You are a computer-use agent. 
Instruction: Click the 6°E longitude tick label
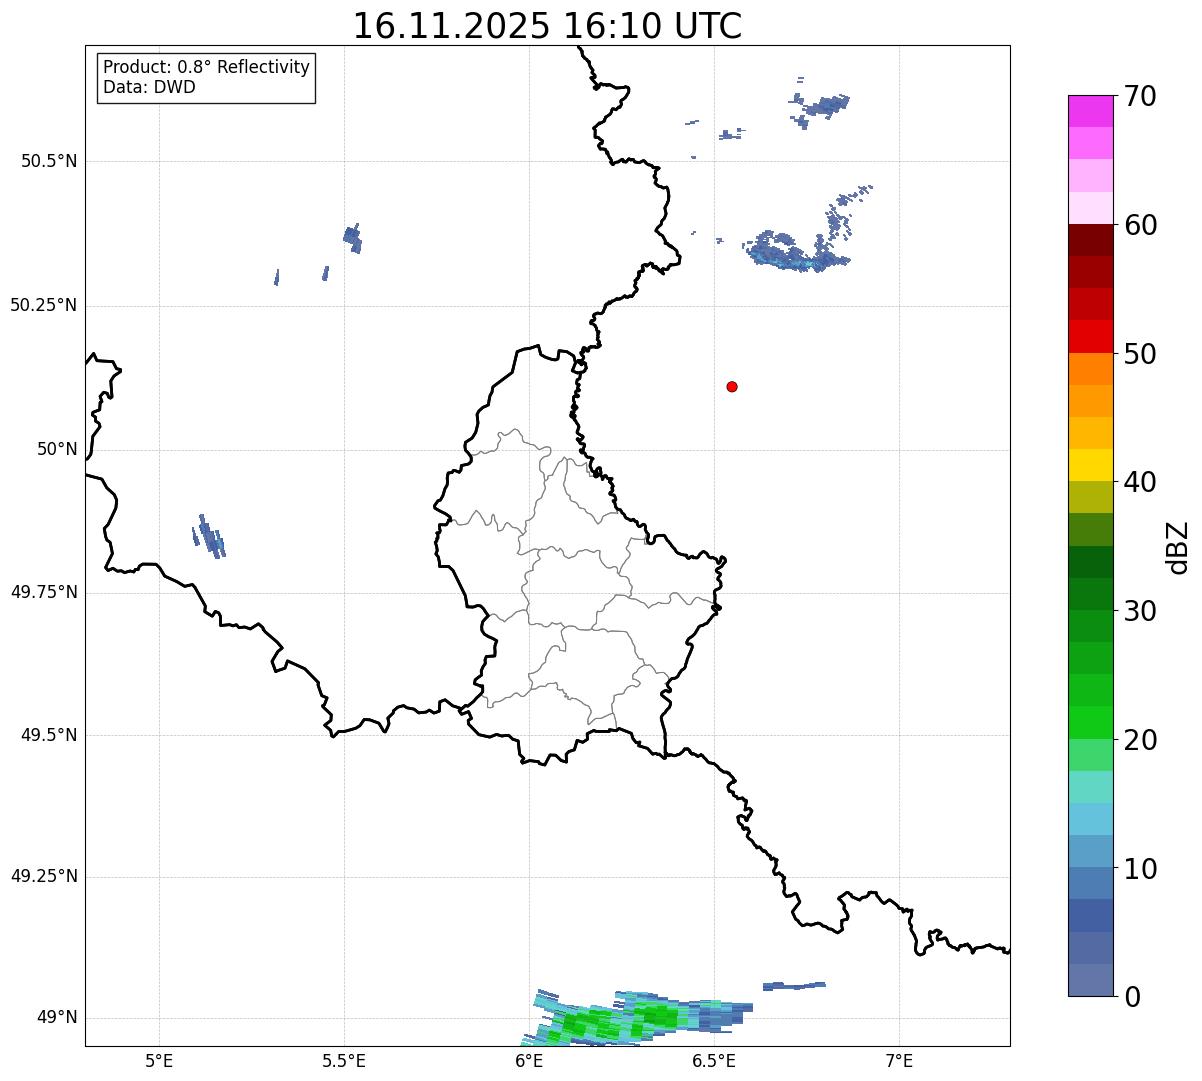click(529, 1060)
